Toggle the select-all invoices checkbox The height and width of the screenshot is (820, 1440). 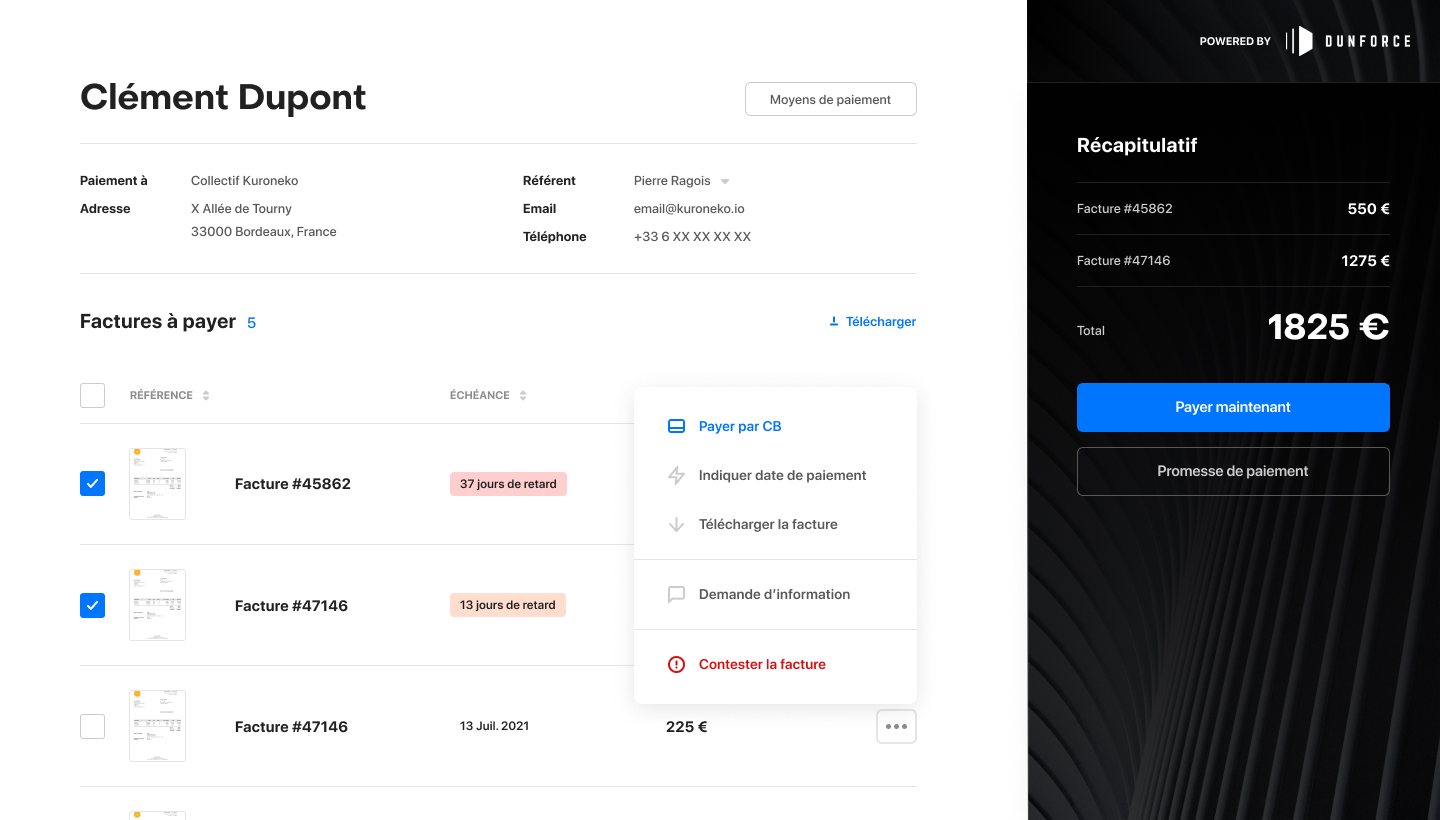coord(92,395)
